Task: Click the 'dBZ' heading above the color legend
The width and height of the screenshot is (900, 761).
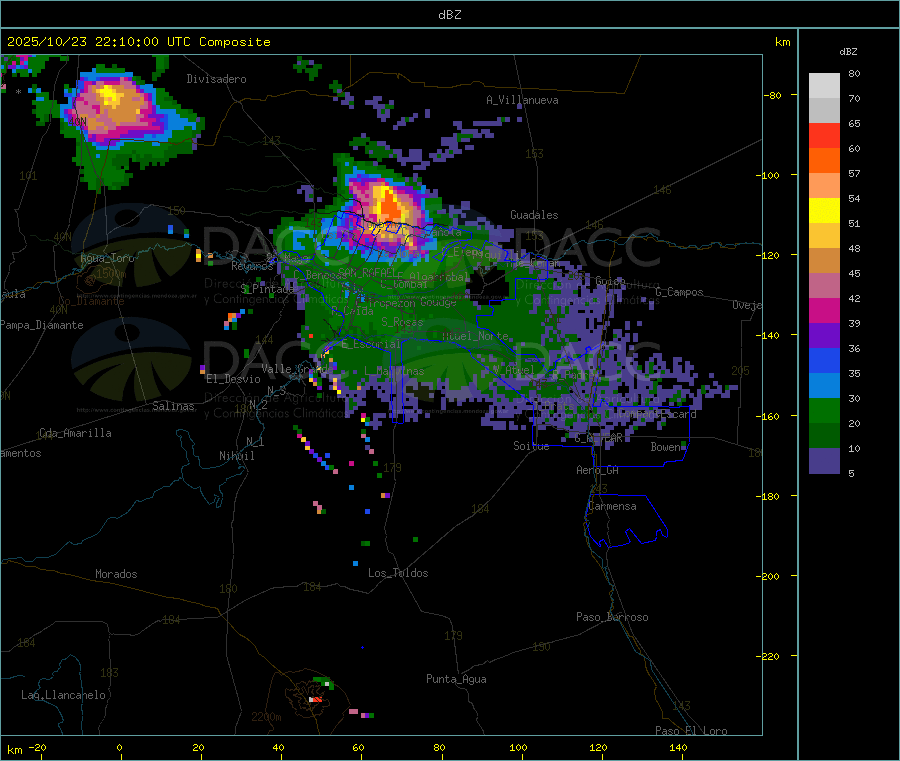Action: point(848,52)
